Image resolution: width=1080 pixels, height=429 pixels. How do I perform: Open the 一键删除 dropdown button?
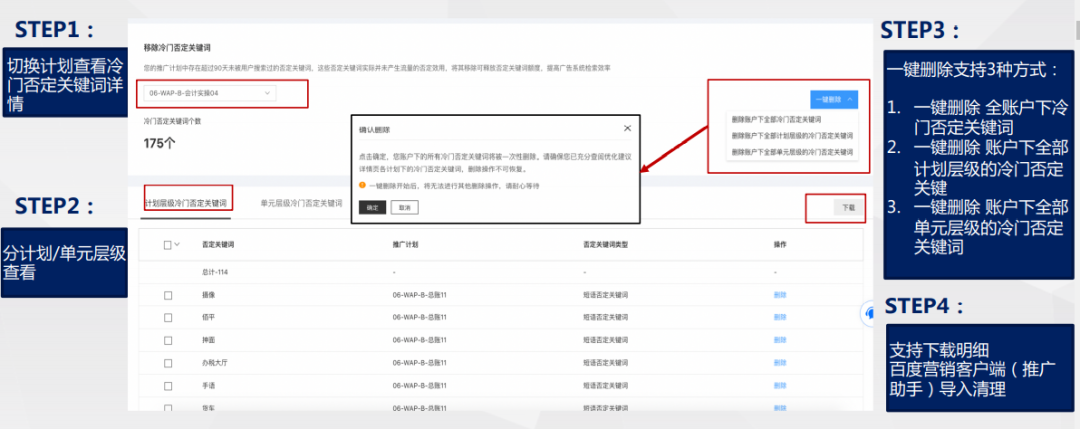tap(833, 99)
